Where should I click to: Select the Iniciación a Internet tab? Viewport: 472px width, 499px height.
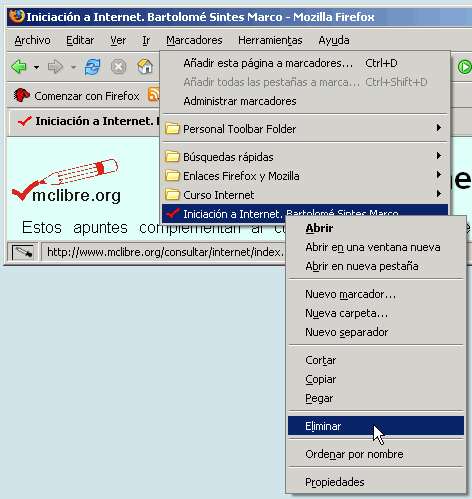[85, 121]
